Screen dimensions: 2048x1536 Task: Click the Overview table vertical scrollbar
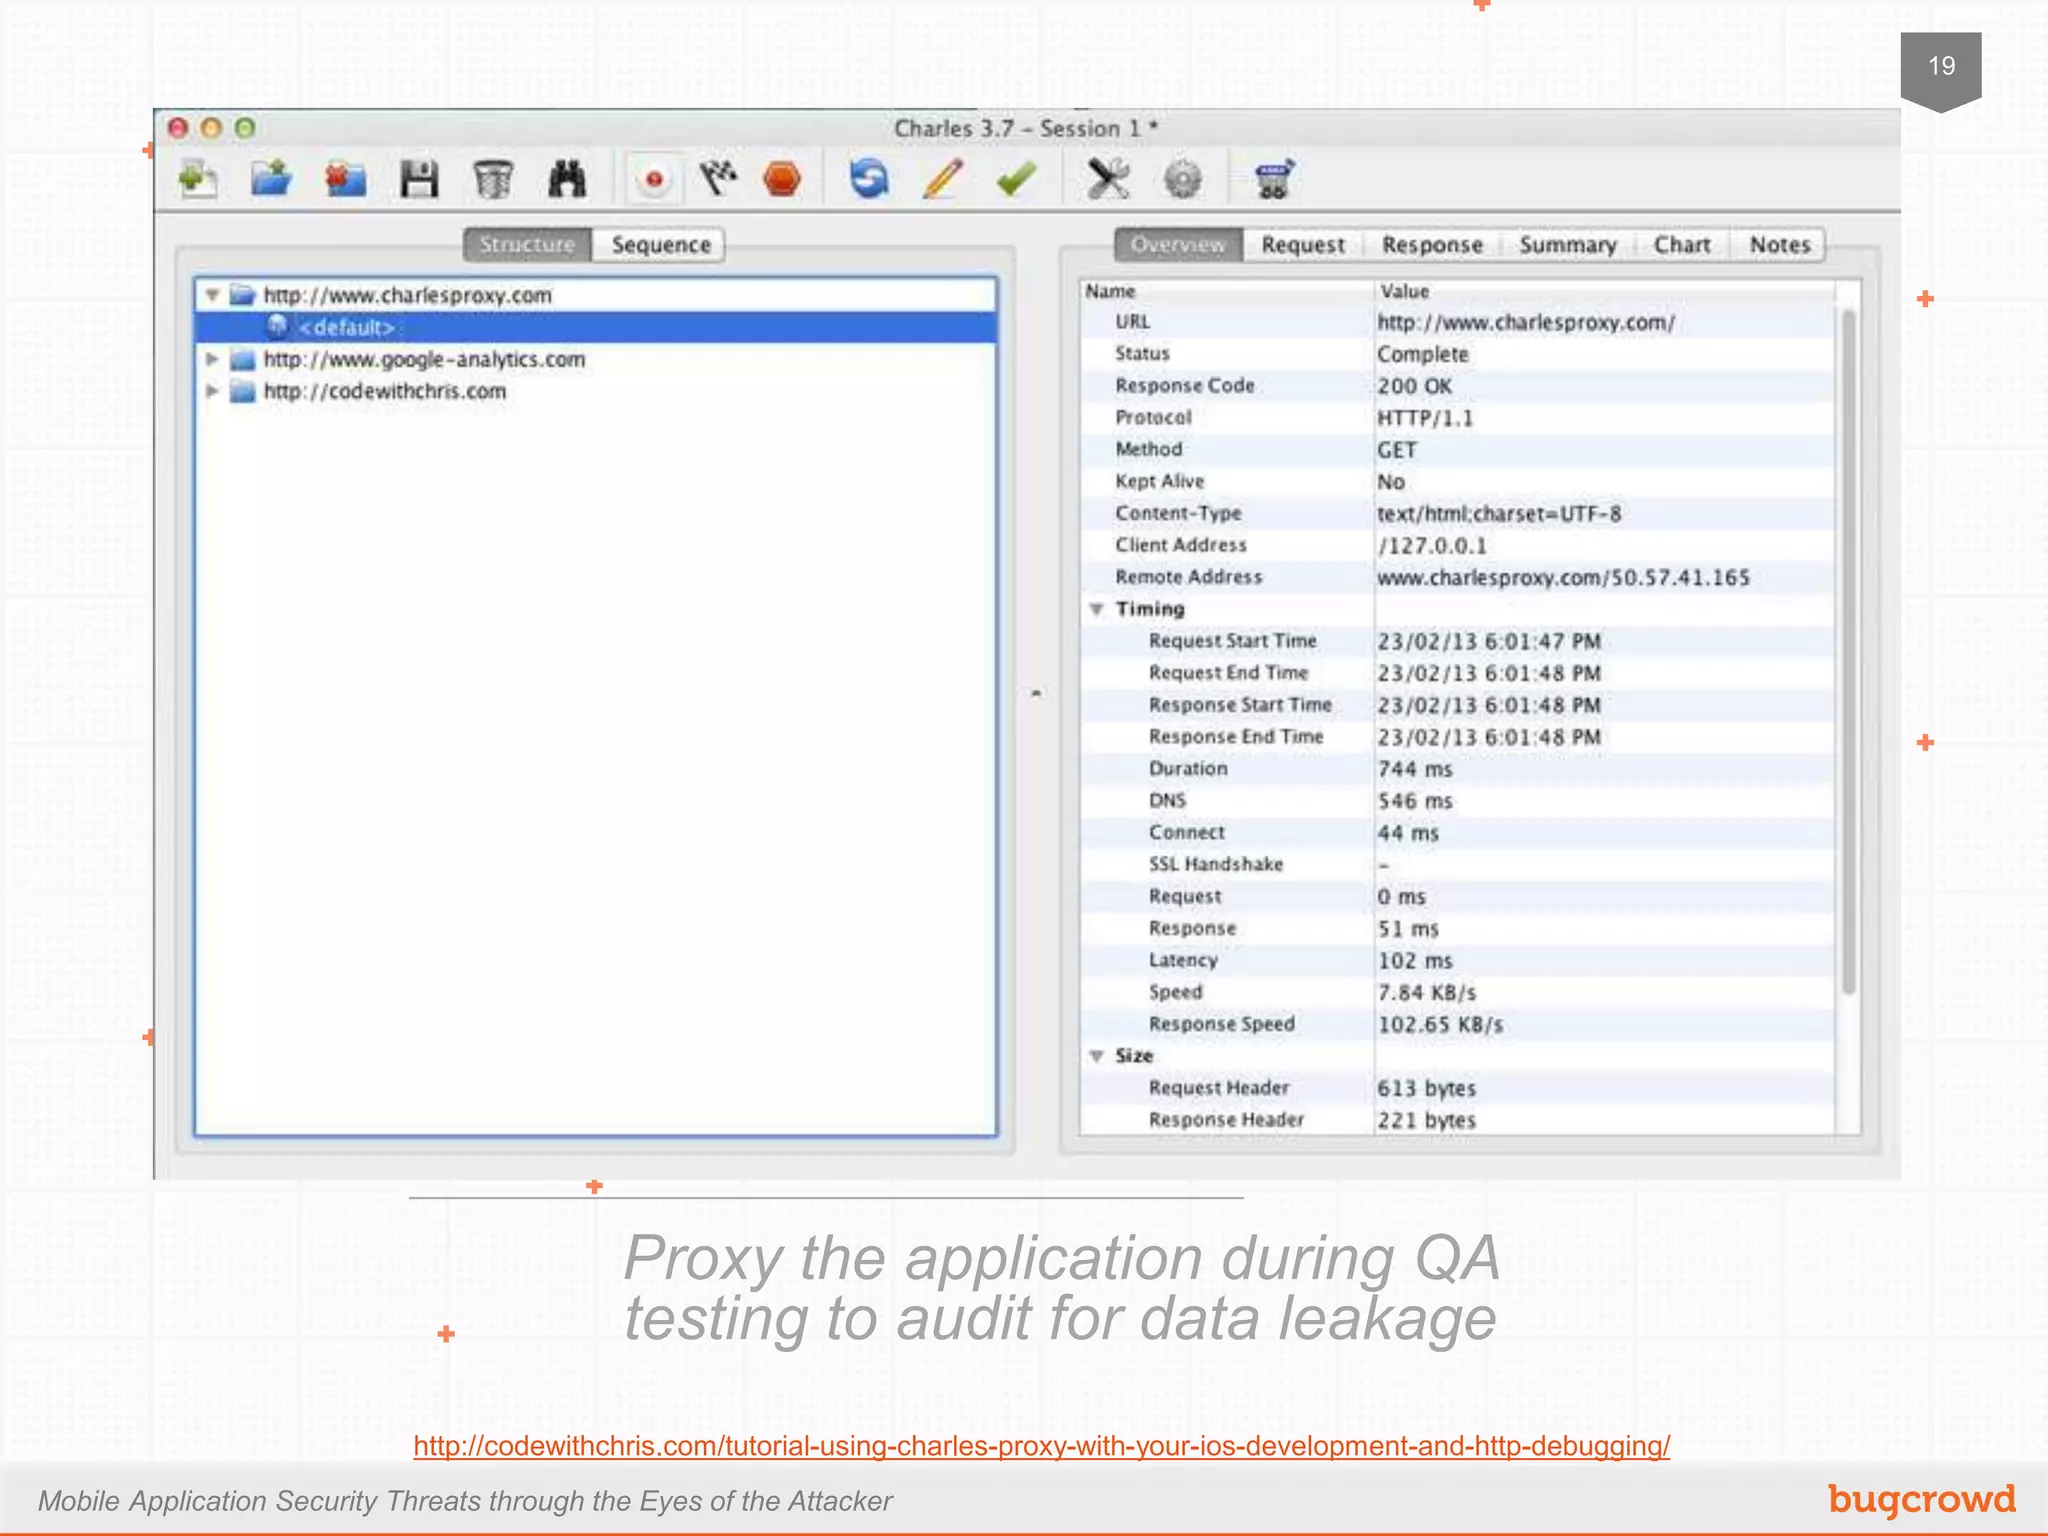coord(1848,650)
